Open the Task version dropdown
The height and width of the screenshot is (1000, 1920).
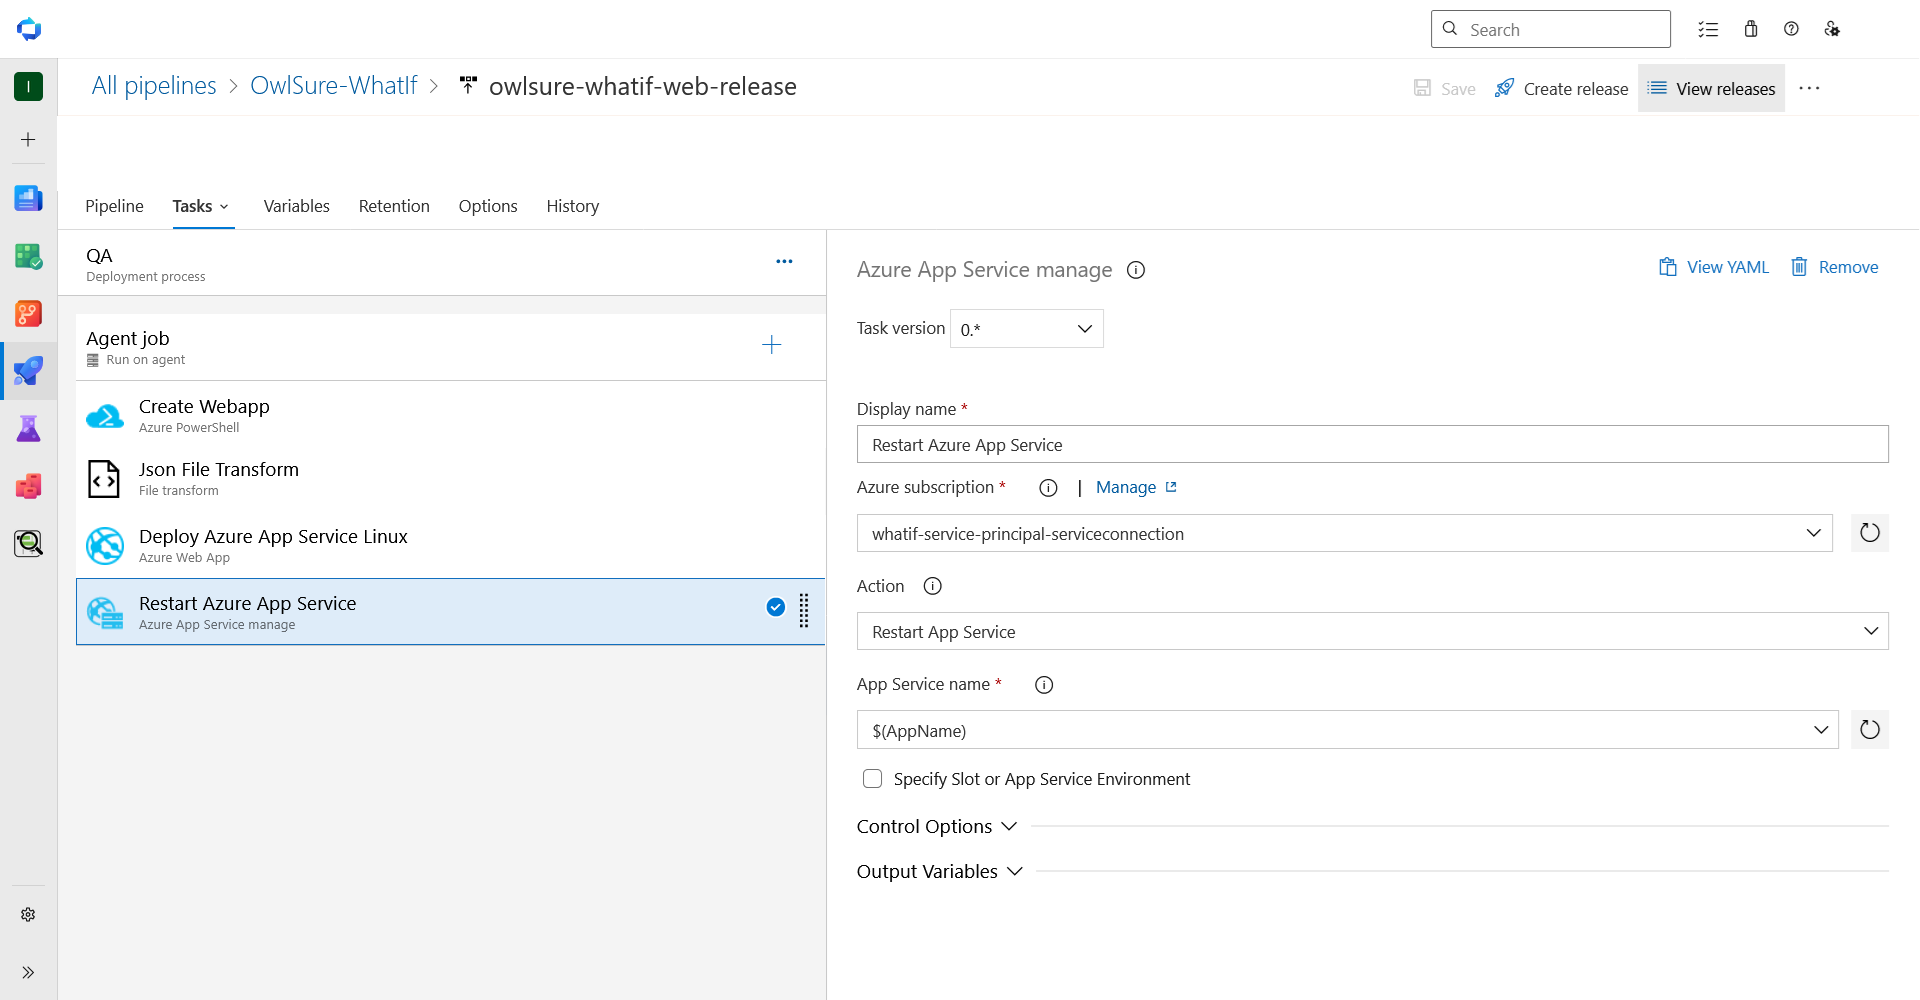(x=1027, y=329)
